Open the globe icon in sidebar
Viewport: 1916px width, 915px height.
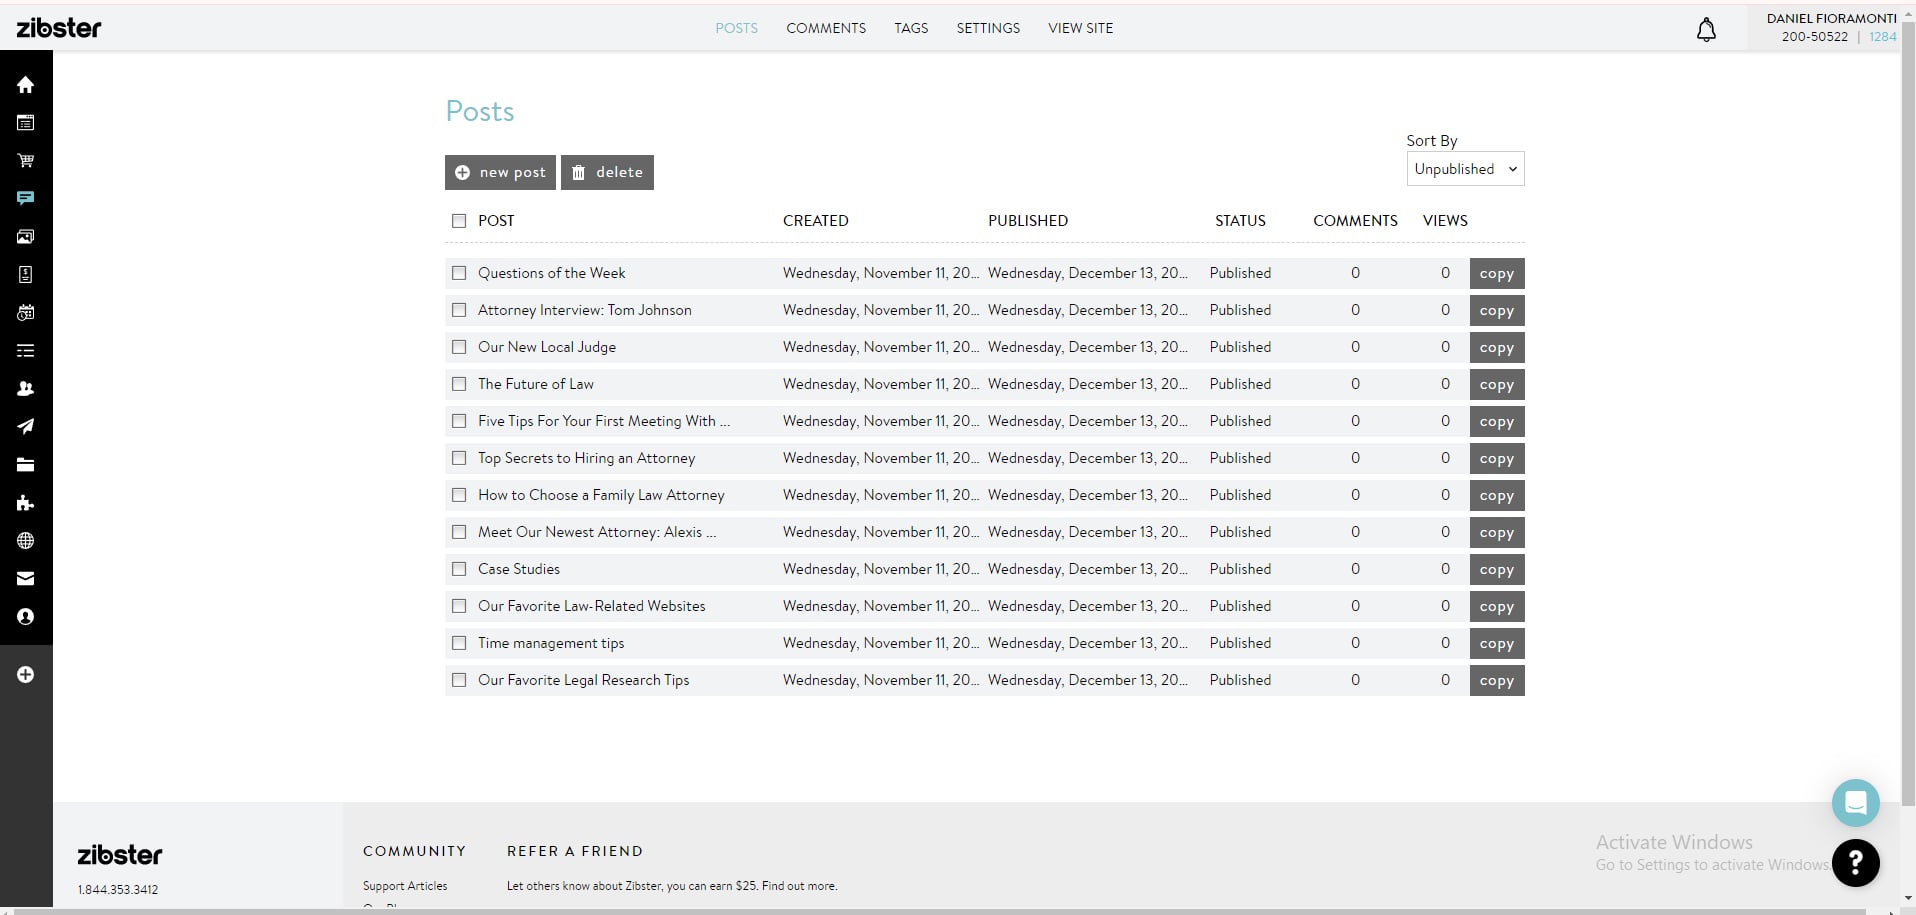pos(26,541)
